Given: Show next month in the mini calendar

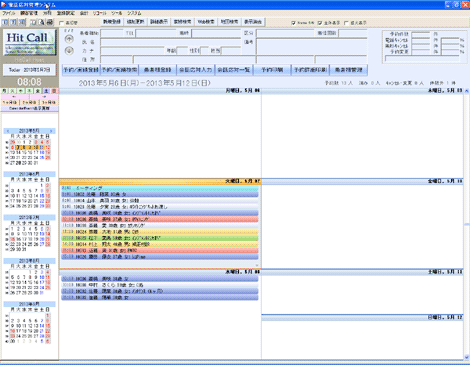Looking at the screenshot, I should 51,131.
